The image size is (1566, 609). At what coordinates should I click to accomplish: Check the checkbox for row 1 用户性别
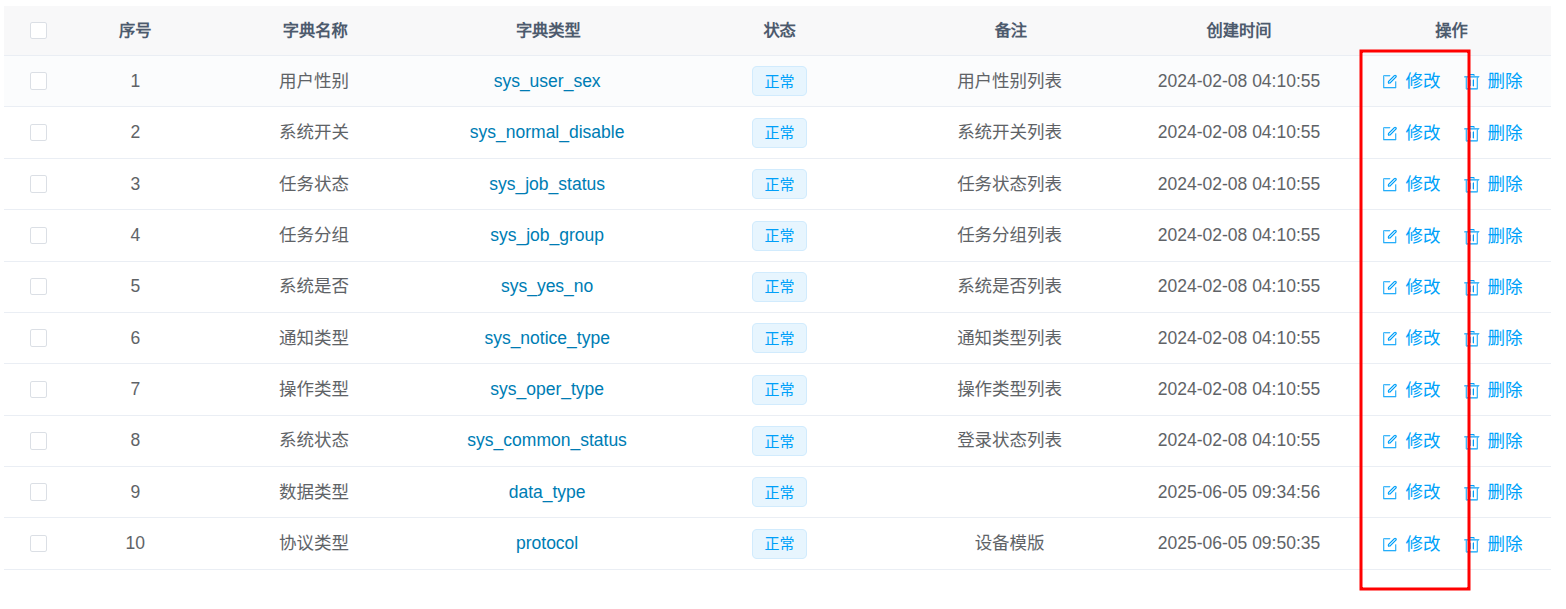[x=38, y=81]
